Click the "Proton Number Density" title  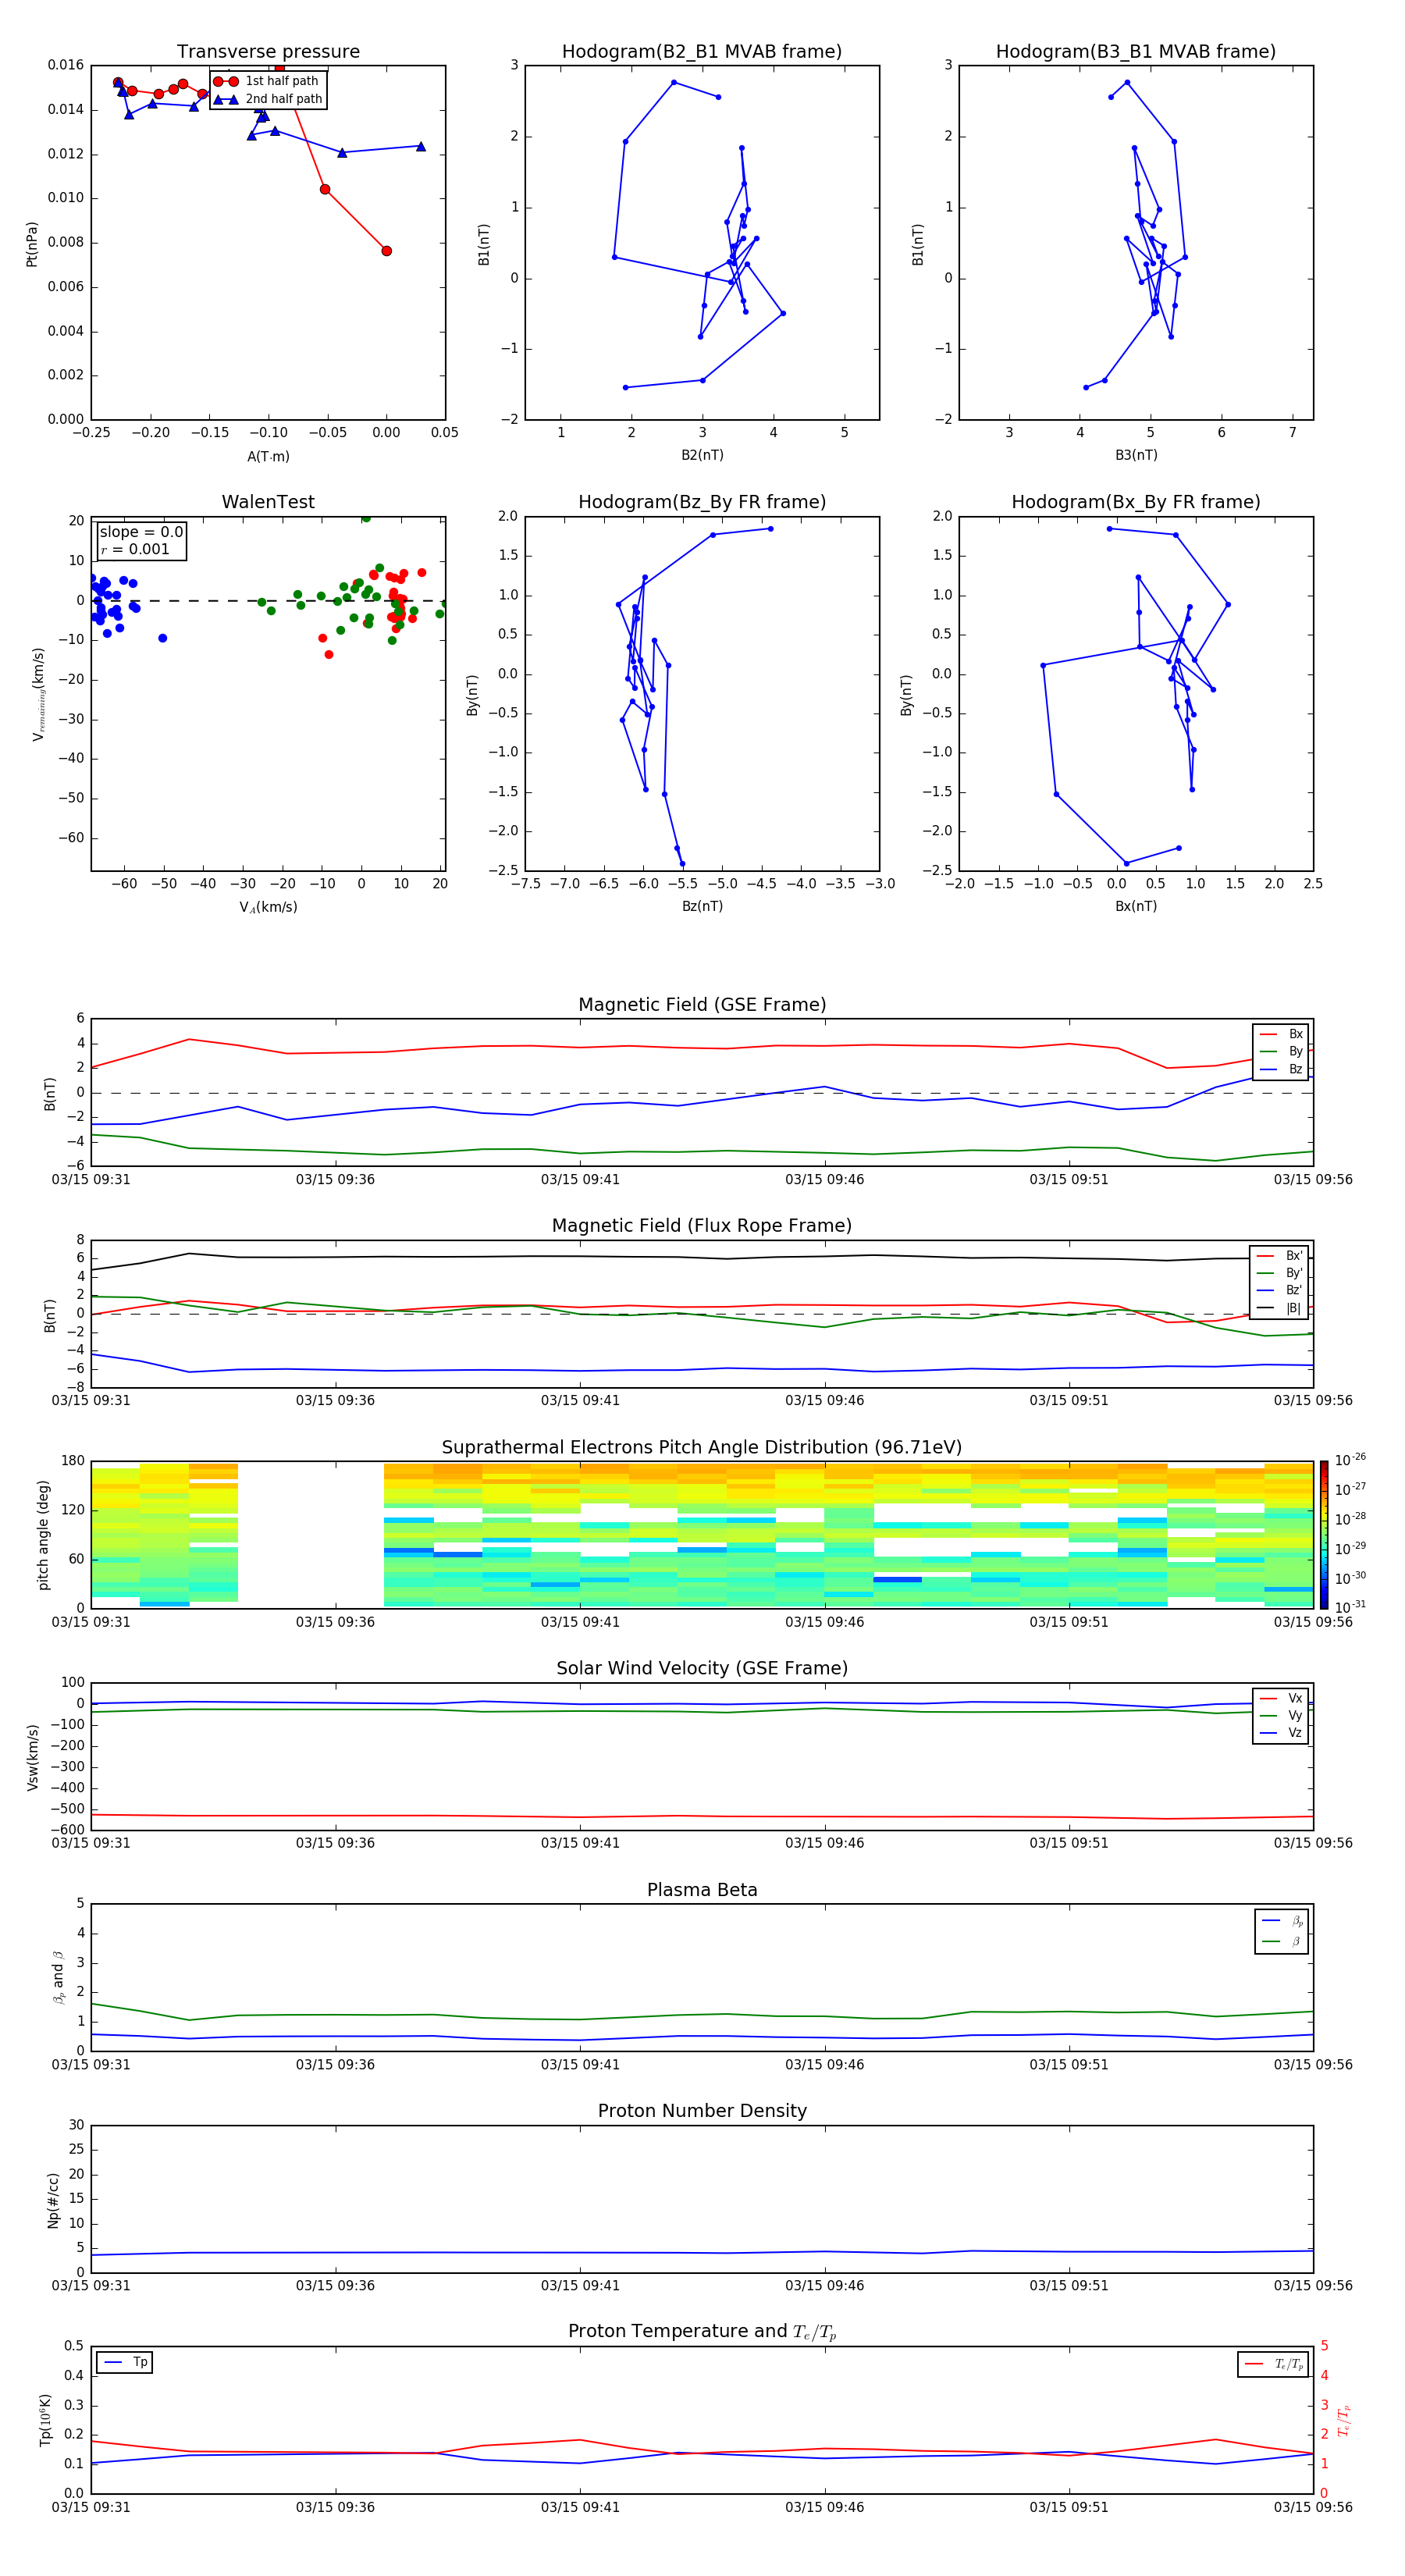coord(702,2111)
